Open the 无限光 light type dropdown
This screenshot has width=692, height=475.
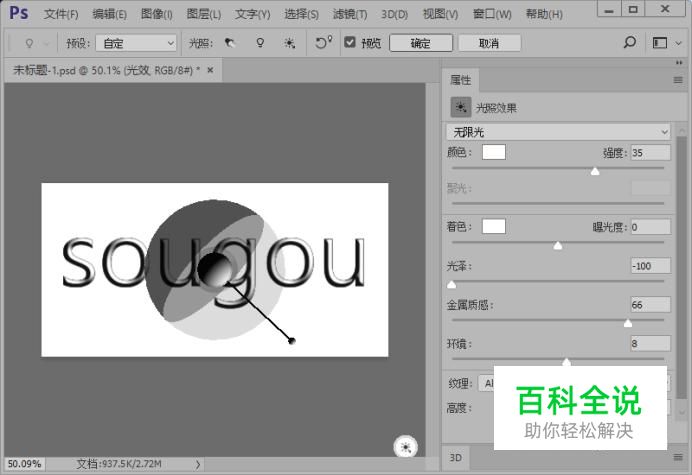coord(558,132)
